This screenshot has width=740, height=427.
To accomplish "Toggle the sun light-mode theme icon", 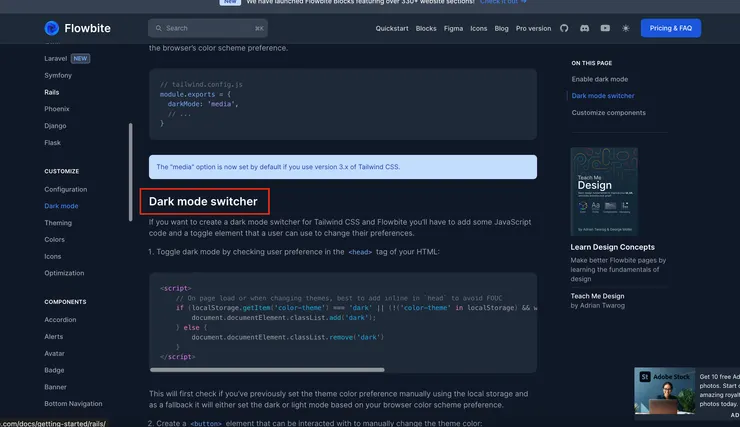I will click(x=626, y=28).
